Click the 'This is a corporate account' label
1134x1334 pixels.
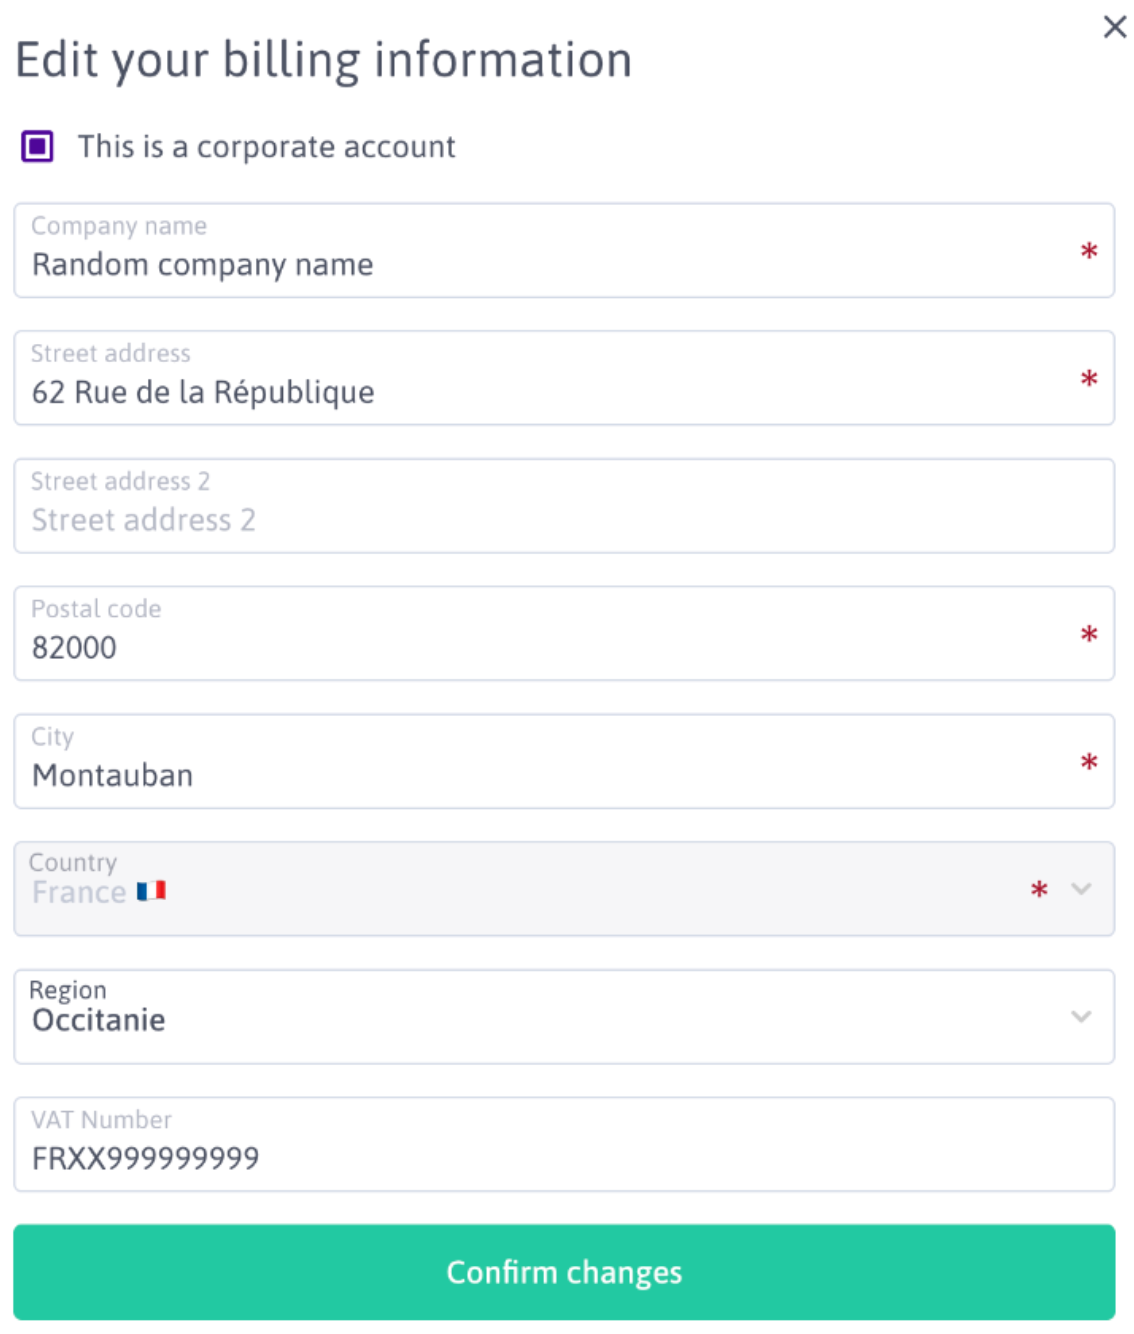[x=266, y=147]
